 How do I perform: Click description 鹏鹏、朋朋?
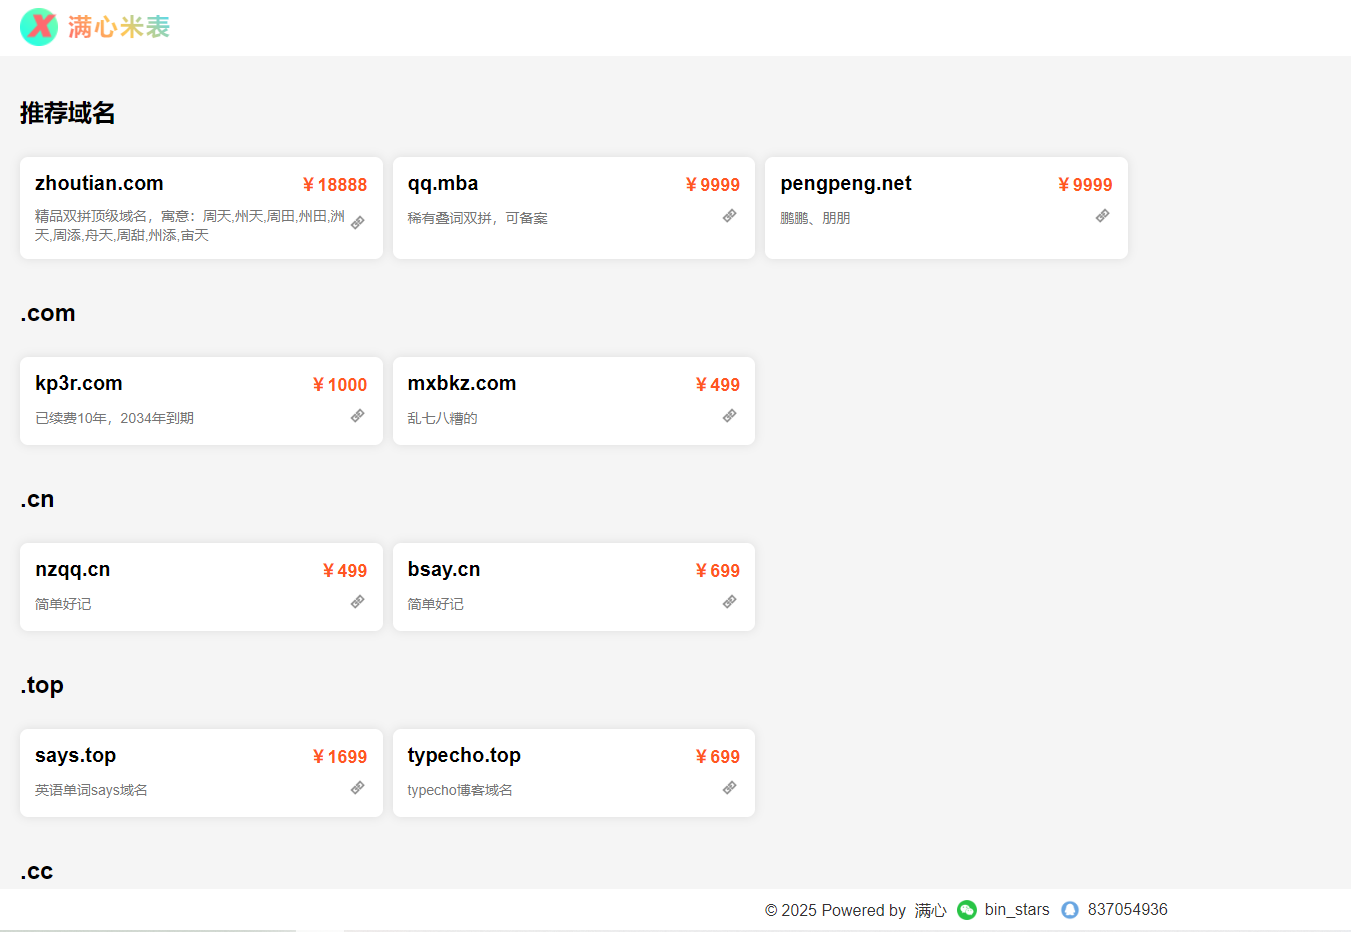tap(815, 218)
